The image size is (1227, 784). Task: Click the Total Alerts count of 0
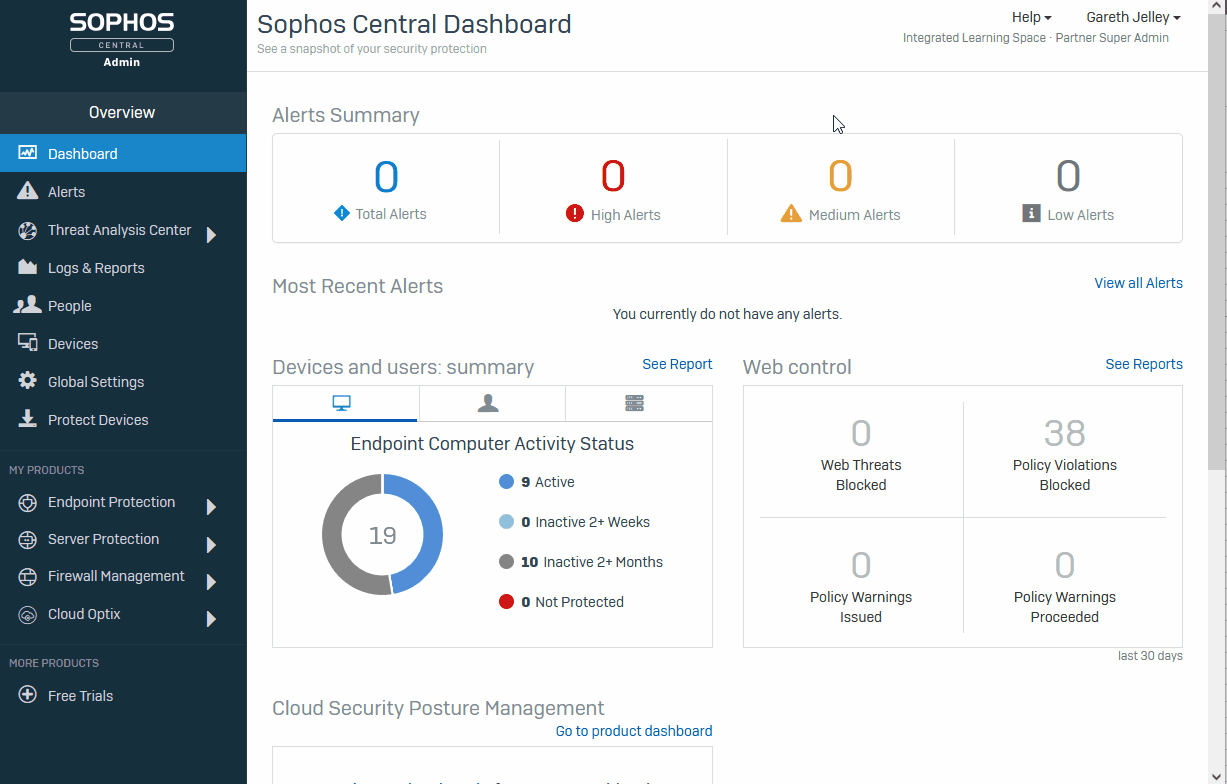click(386, 177)
